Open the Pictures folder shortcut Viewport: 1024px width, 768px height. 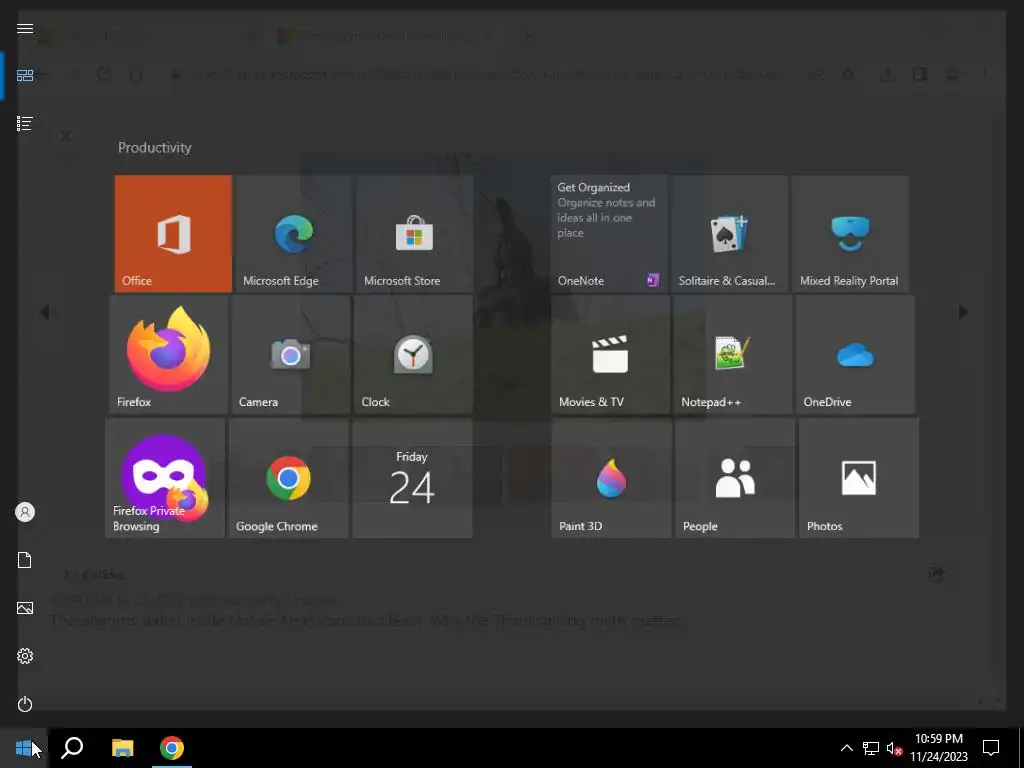click(x=25, y=608)
